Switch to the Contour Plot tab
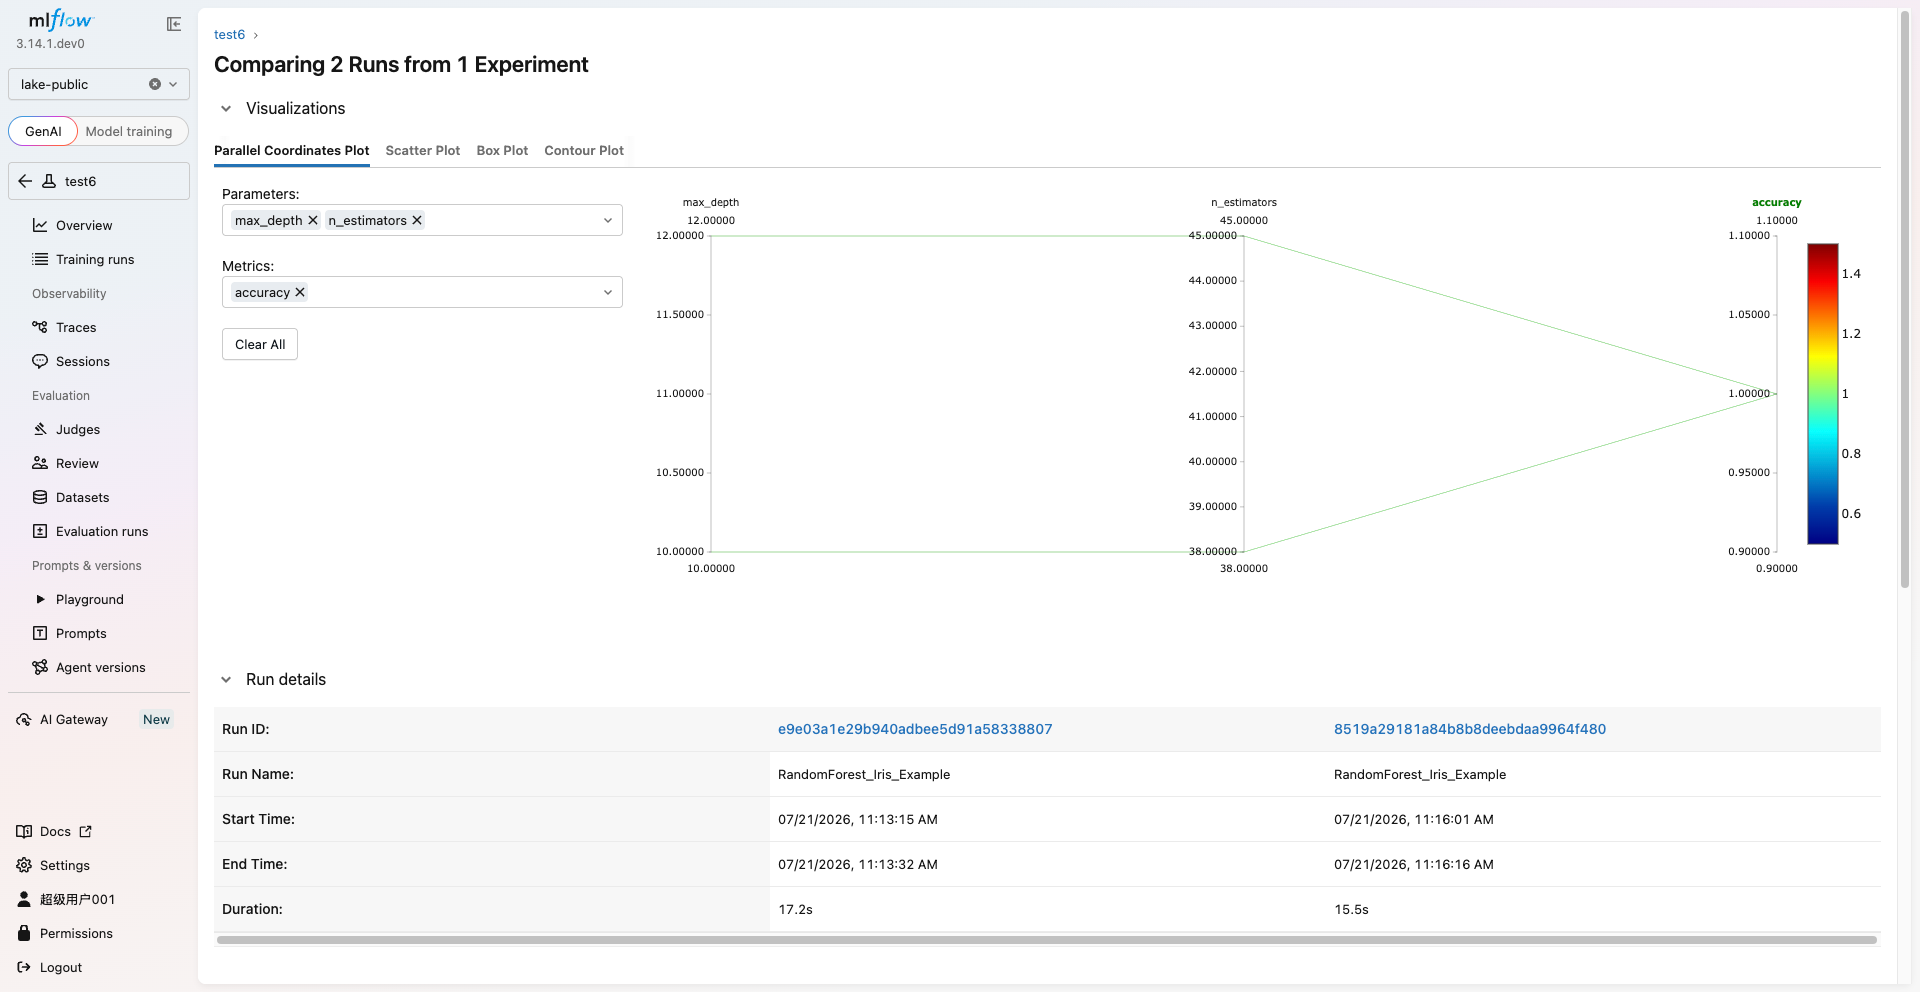 coord(584,150)
